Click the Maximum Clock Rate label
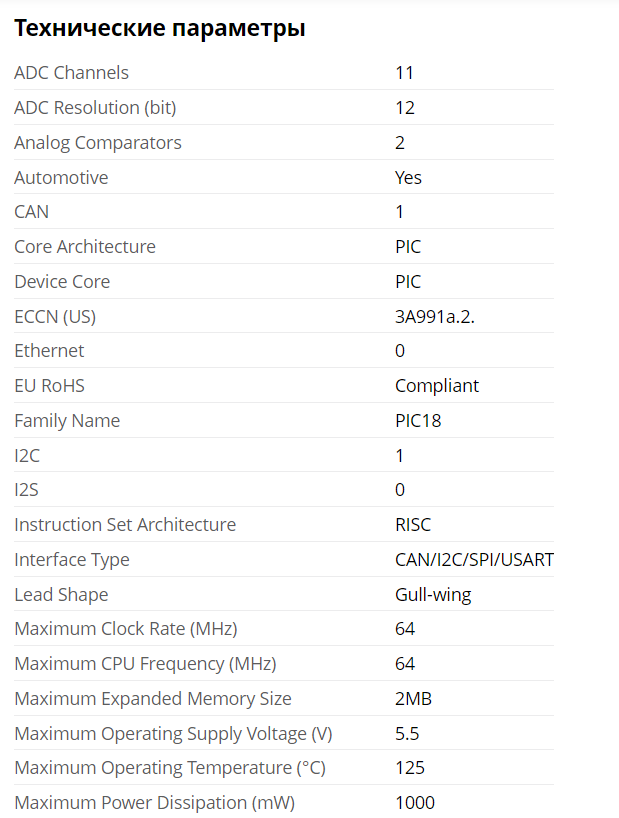This screenshot has height=818, width=619. pos(126,629)
